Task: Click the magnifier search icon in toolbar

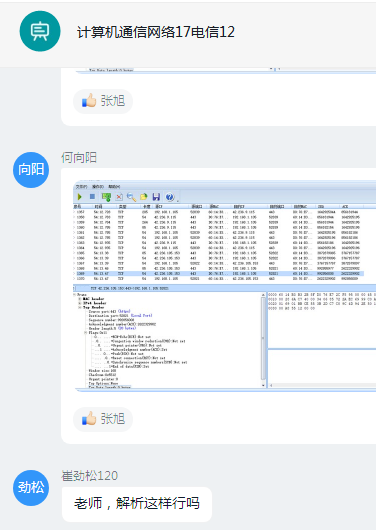Action: [x=131, y=197]
